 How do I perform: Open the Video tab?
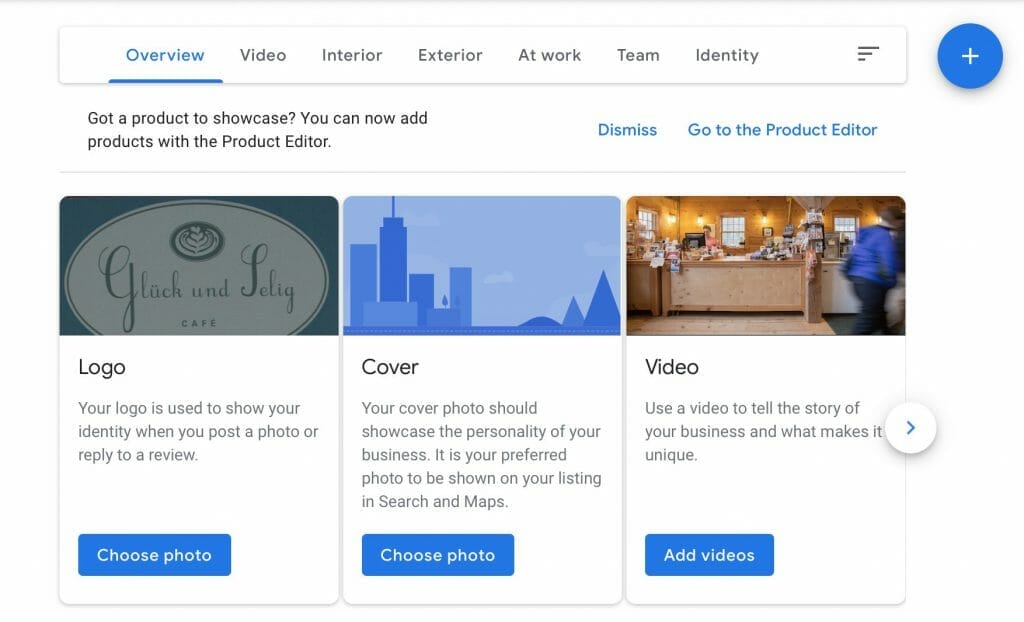263,55
